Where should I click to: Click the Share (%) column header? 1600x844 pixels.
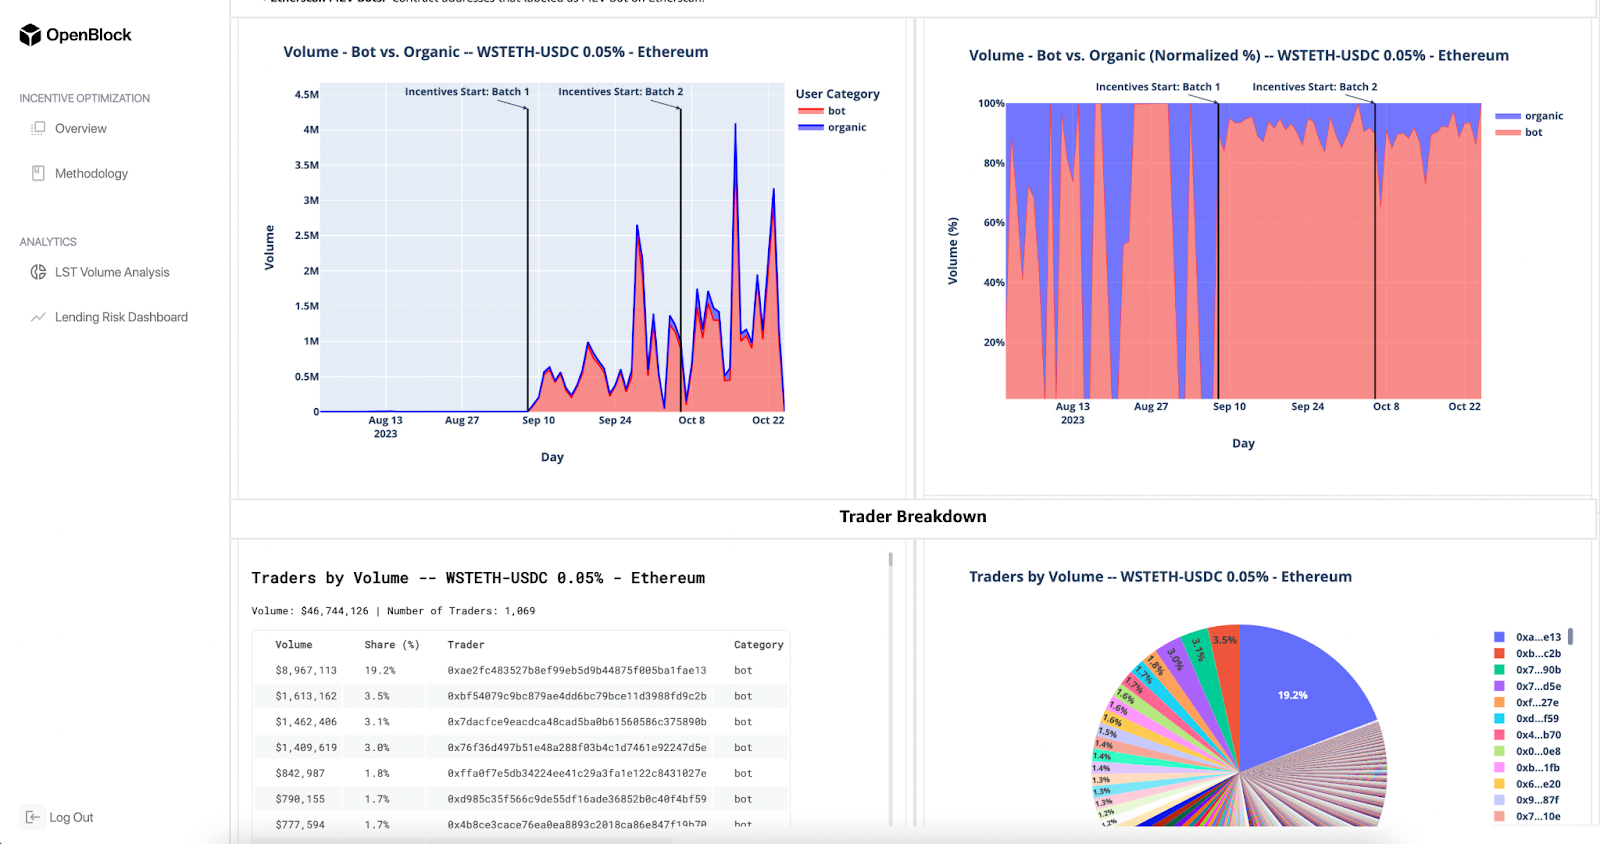coord(392,645)
